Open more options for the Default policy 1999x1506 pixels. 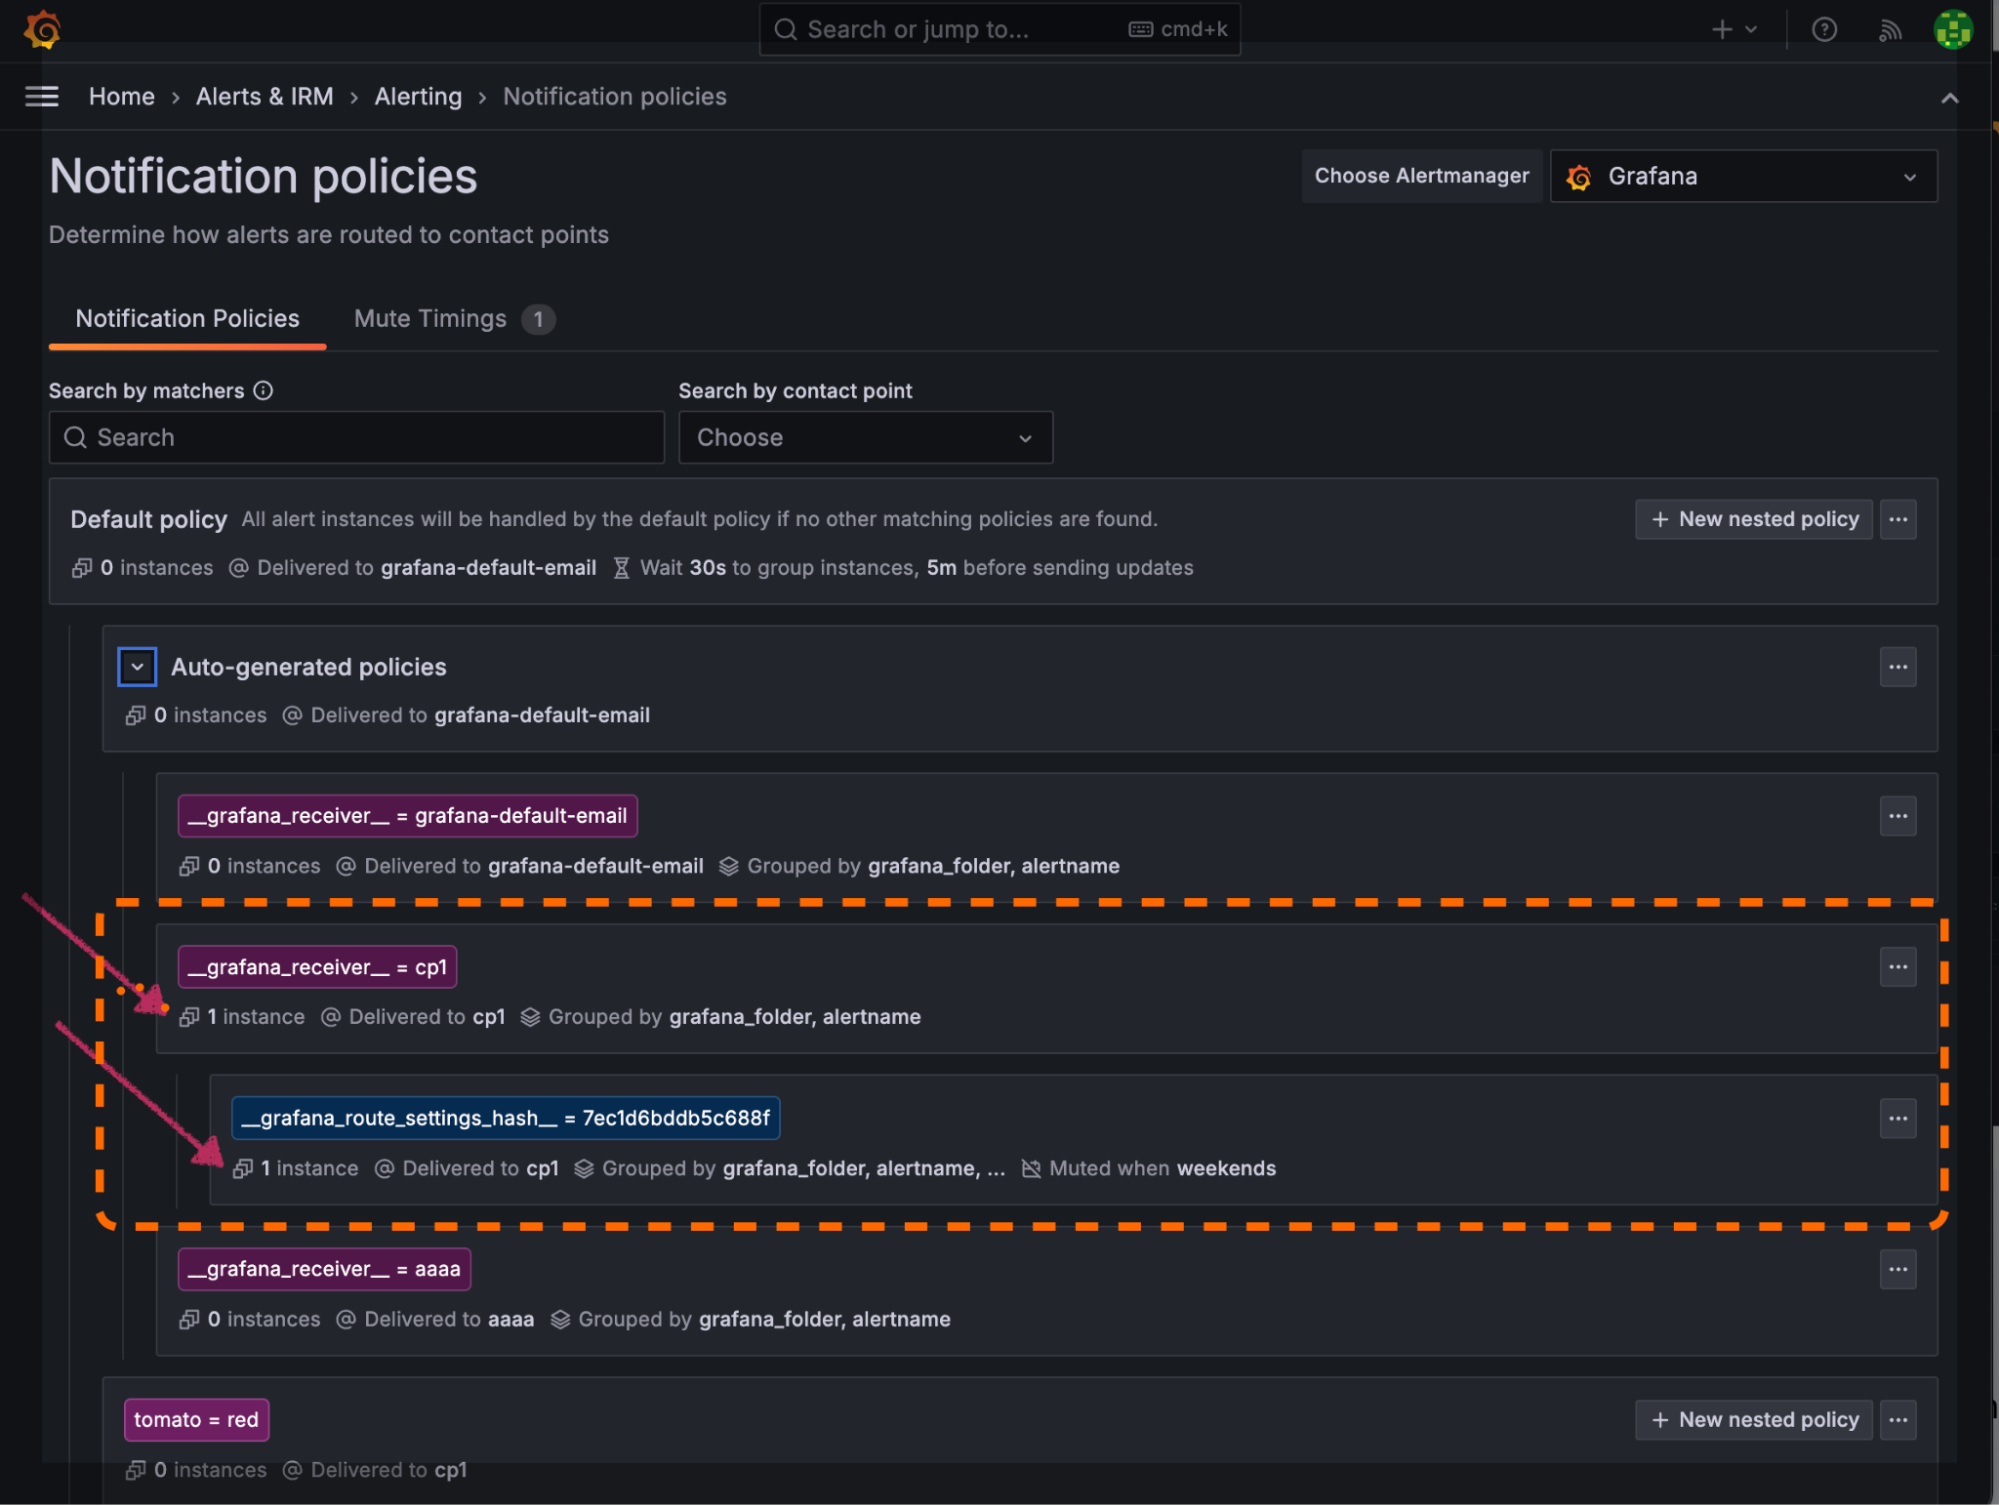point(1898,519)
